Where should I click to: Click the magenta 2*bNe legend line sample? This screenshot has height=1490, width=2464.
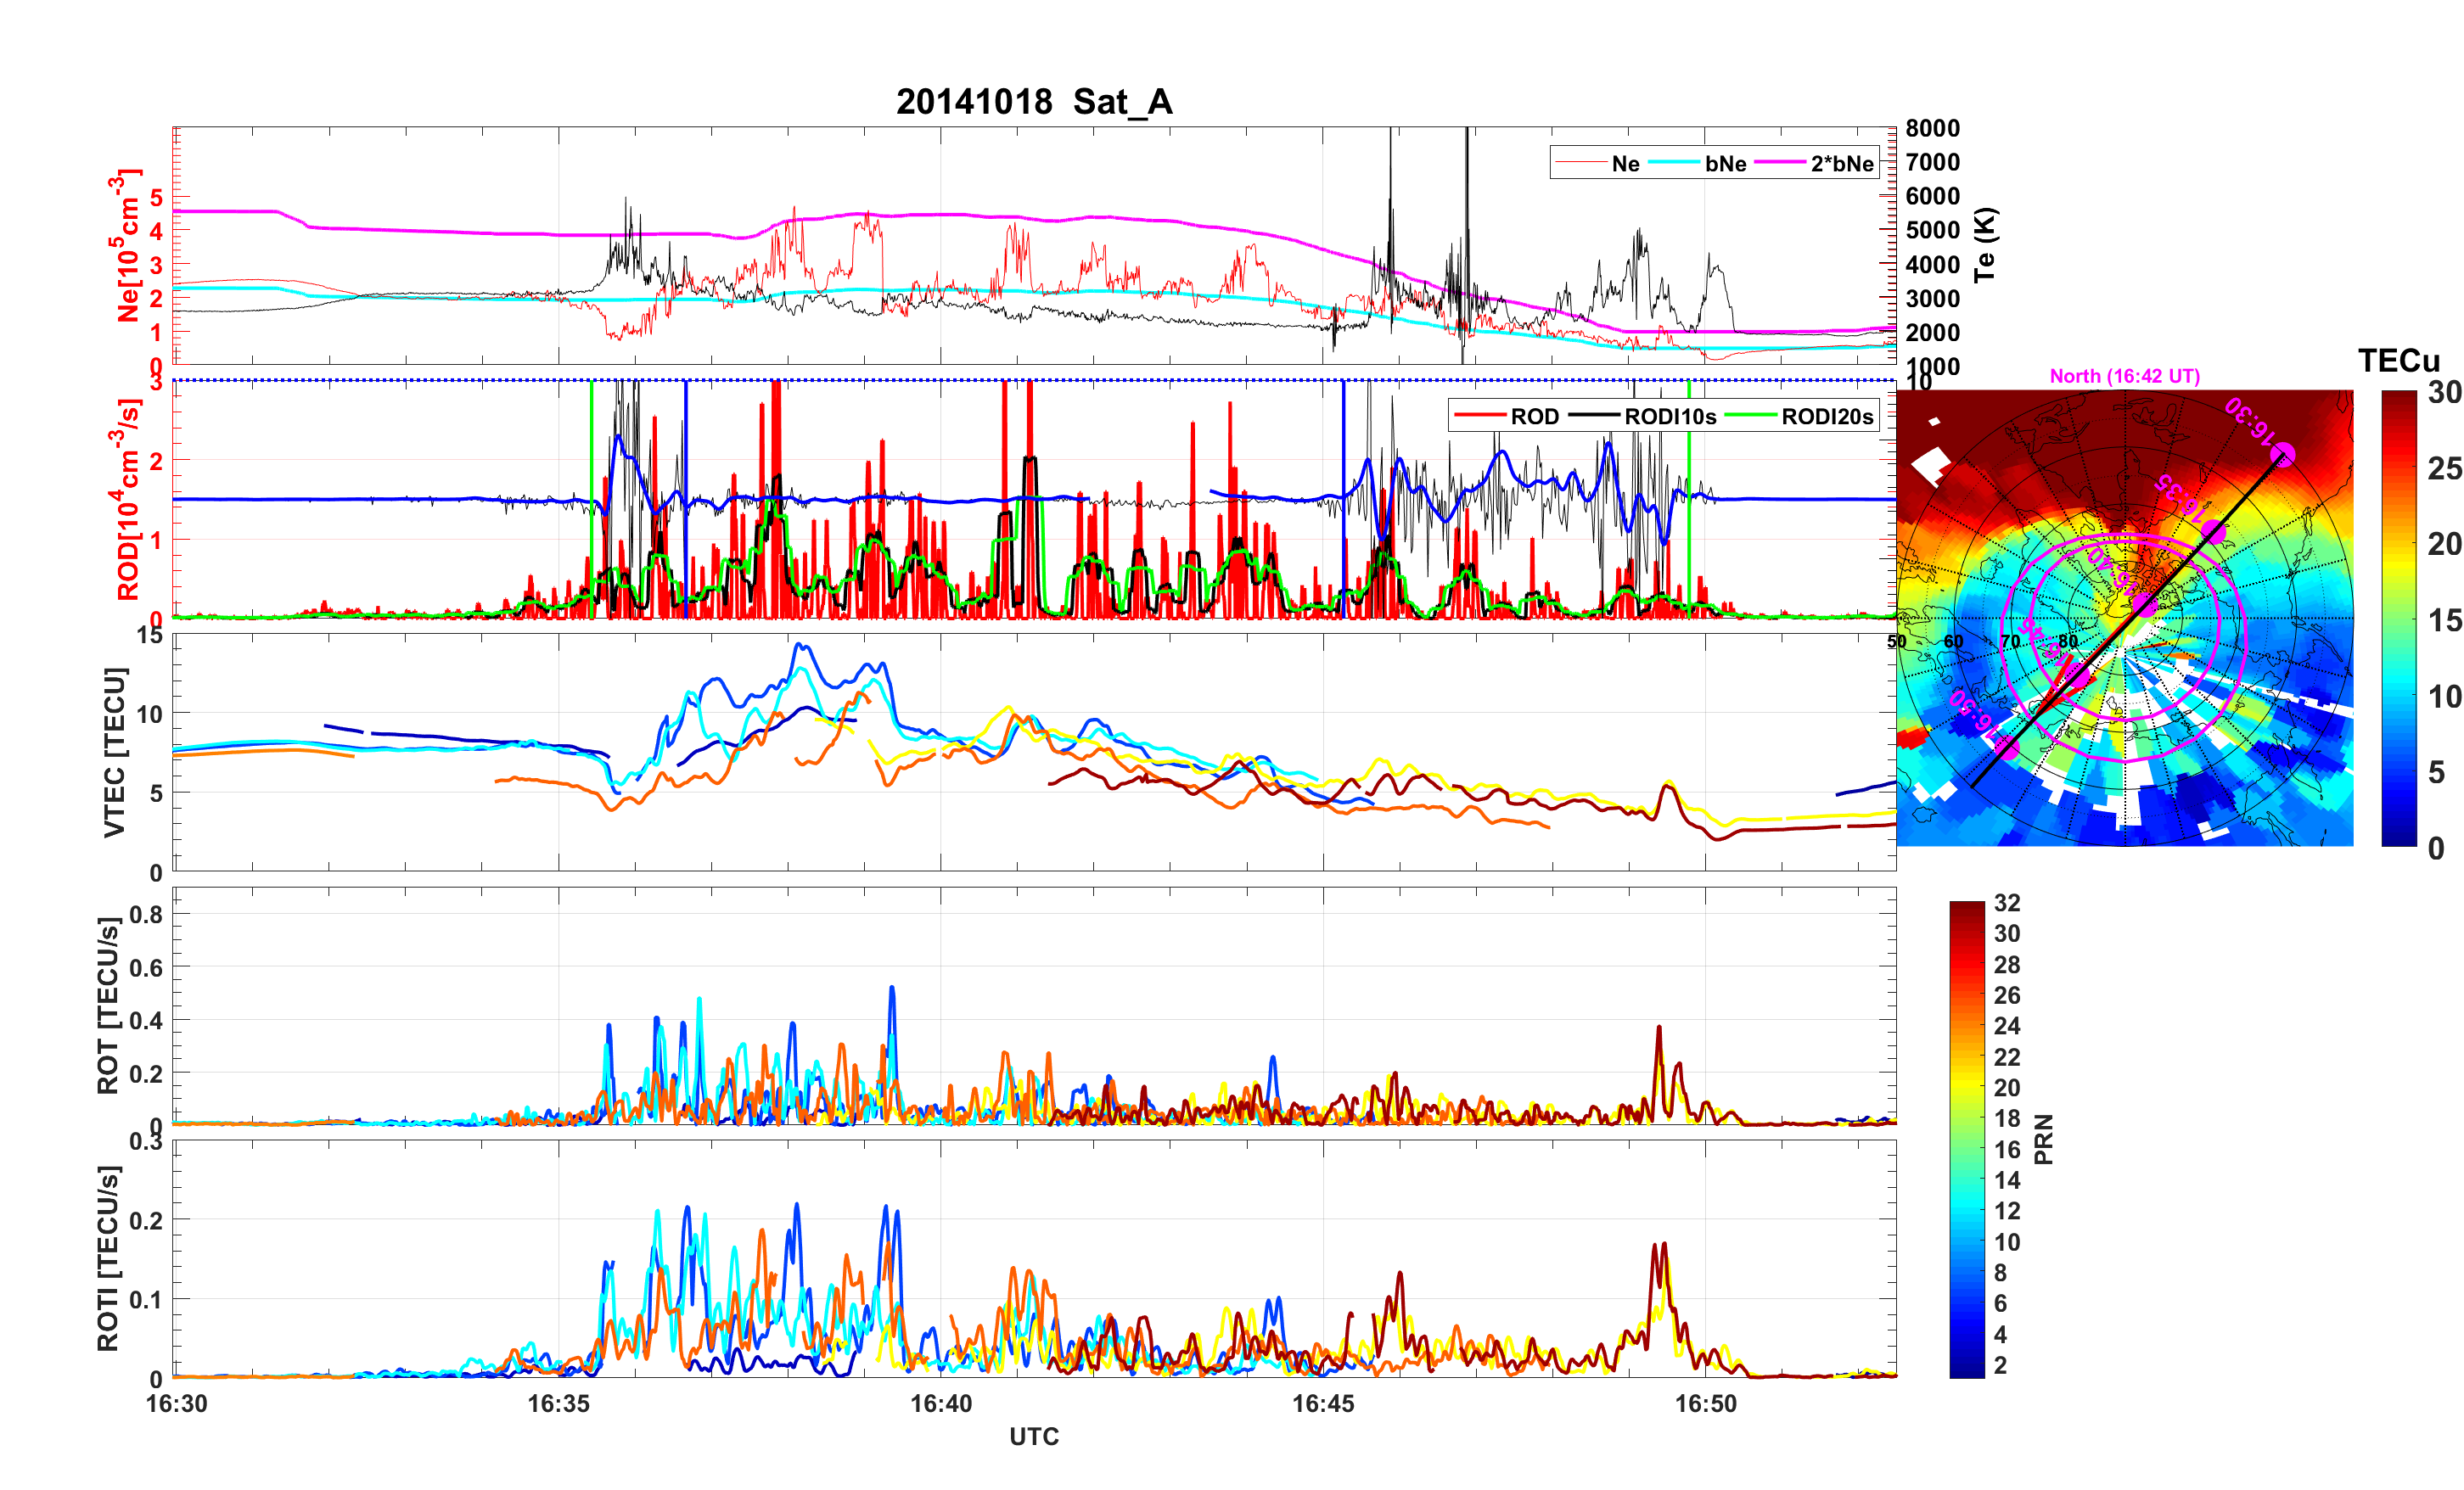click(1779, 163)
